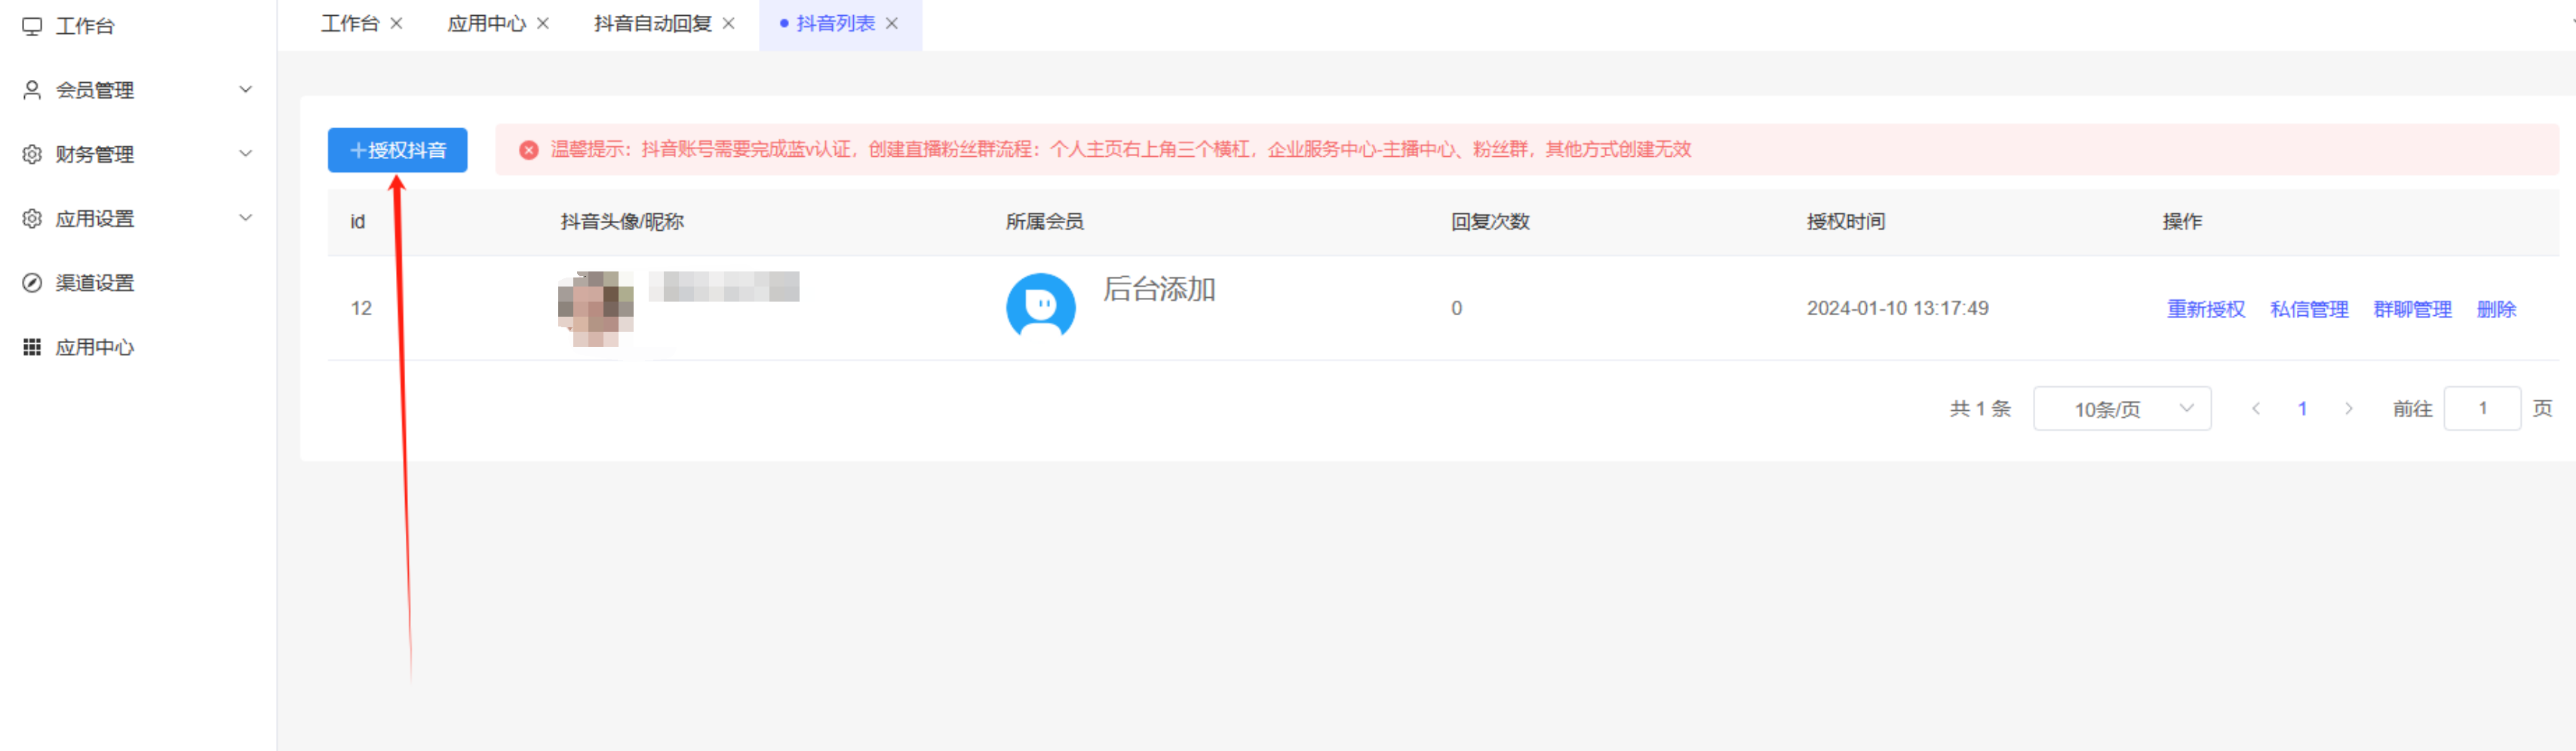The height and width of the screenshot is (751, 2576).
Task: Expand the 财务管理 menu
Action: (245, 154)
